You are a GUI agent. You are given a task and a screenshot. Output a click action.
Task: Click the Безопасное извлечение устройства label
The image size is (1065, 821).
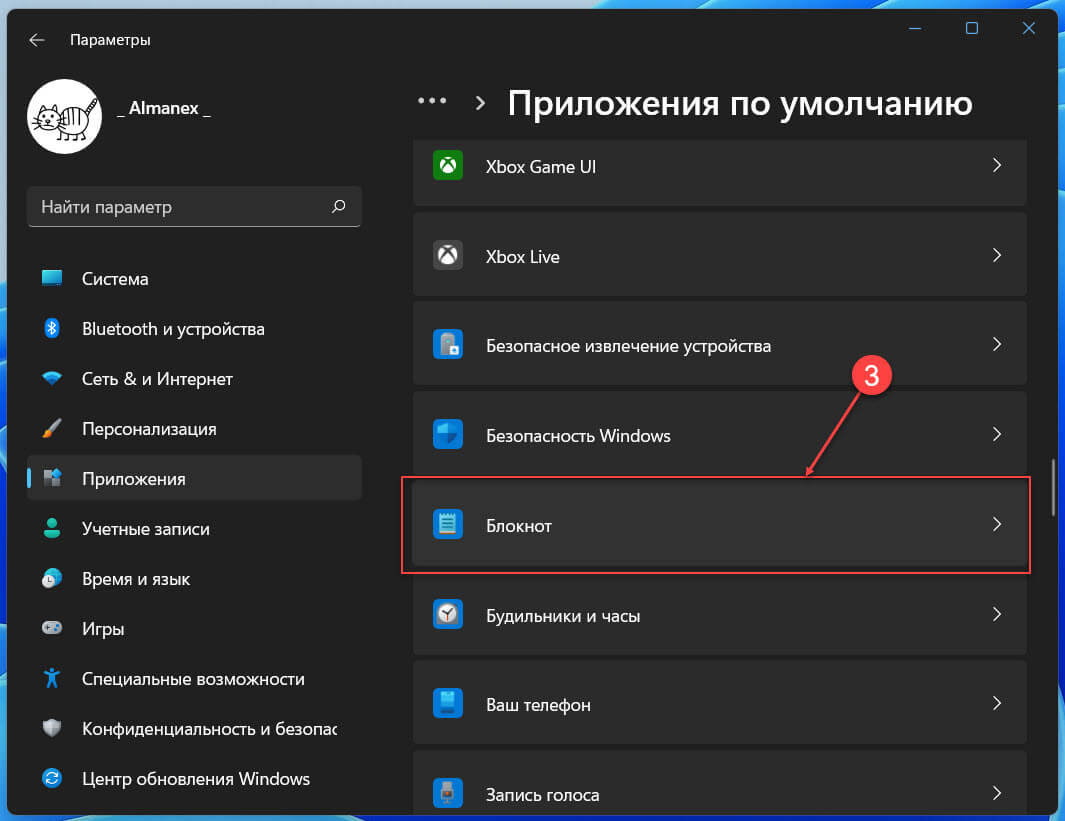[628, 346]
